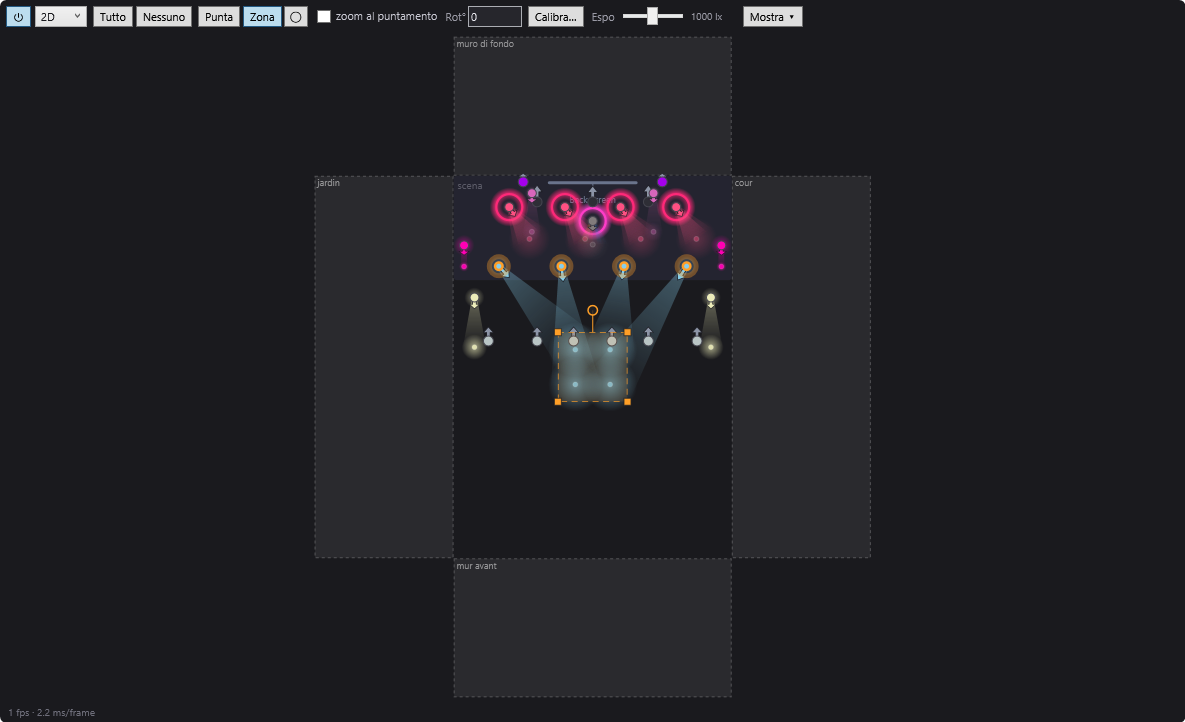Open the Calibra... dialog
The image size is (1185, 722).
[x=555, y=17]
